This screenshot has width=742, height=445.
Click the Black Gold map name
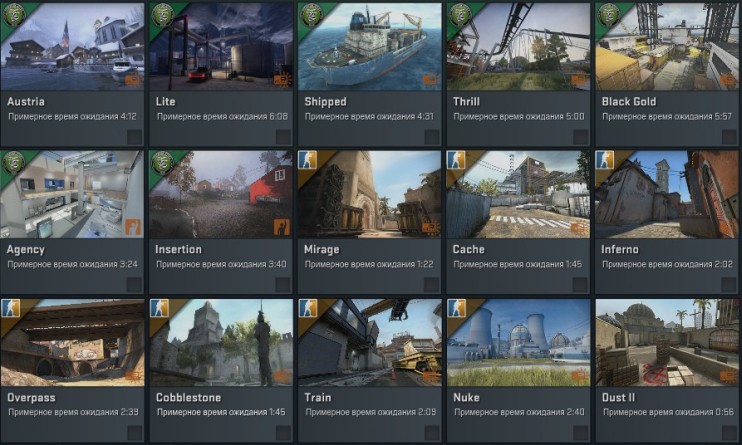point(629,101)
